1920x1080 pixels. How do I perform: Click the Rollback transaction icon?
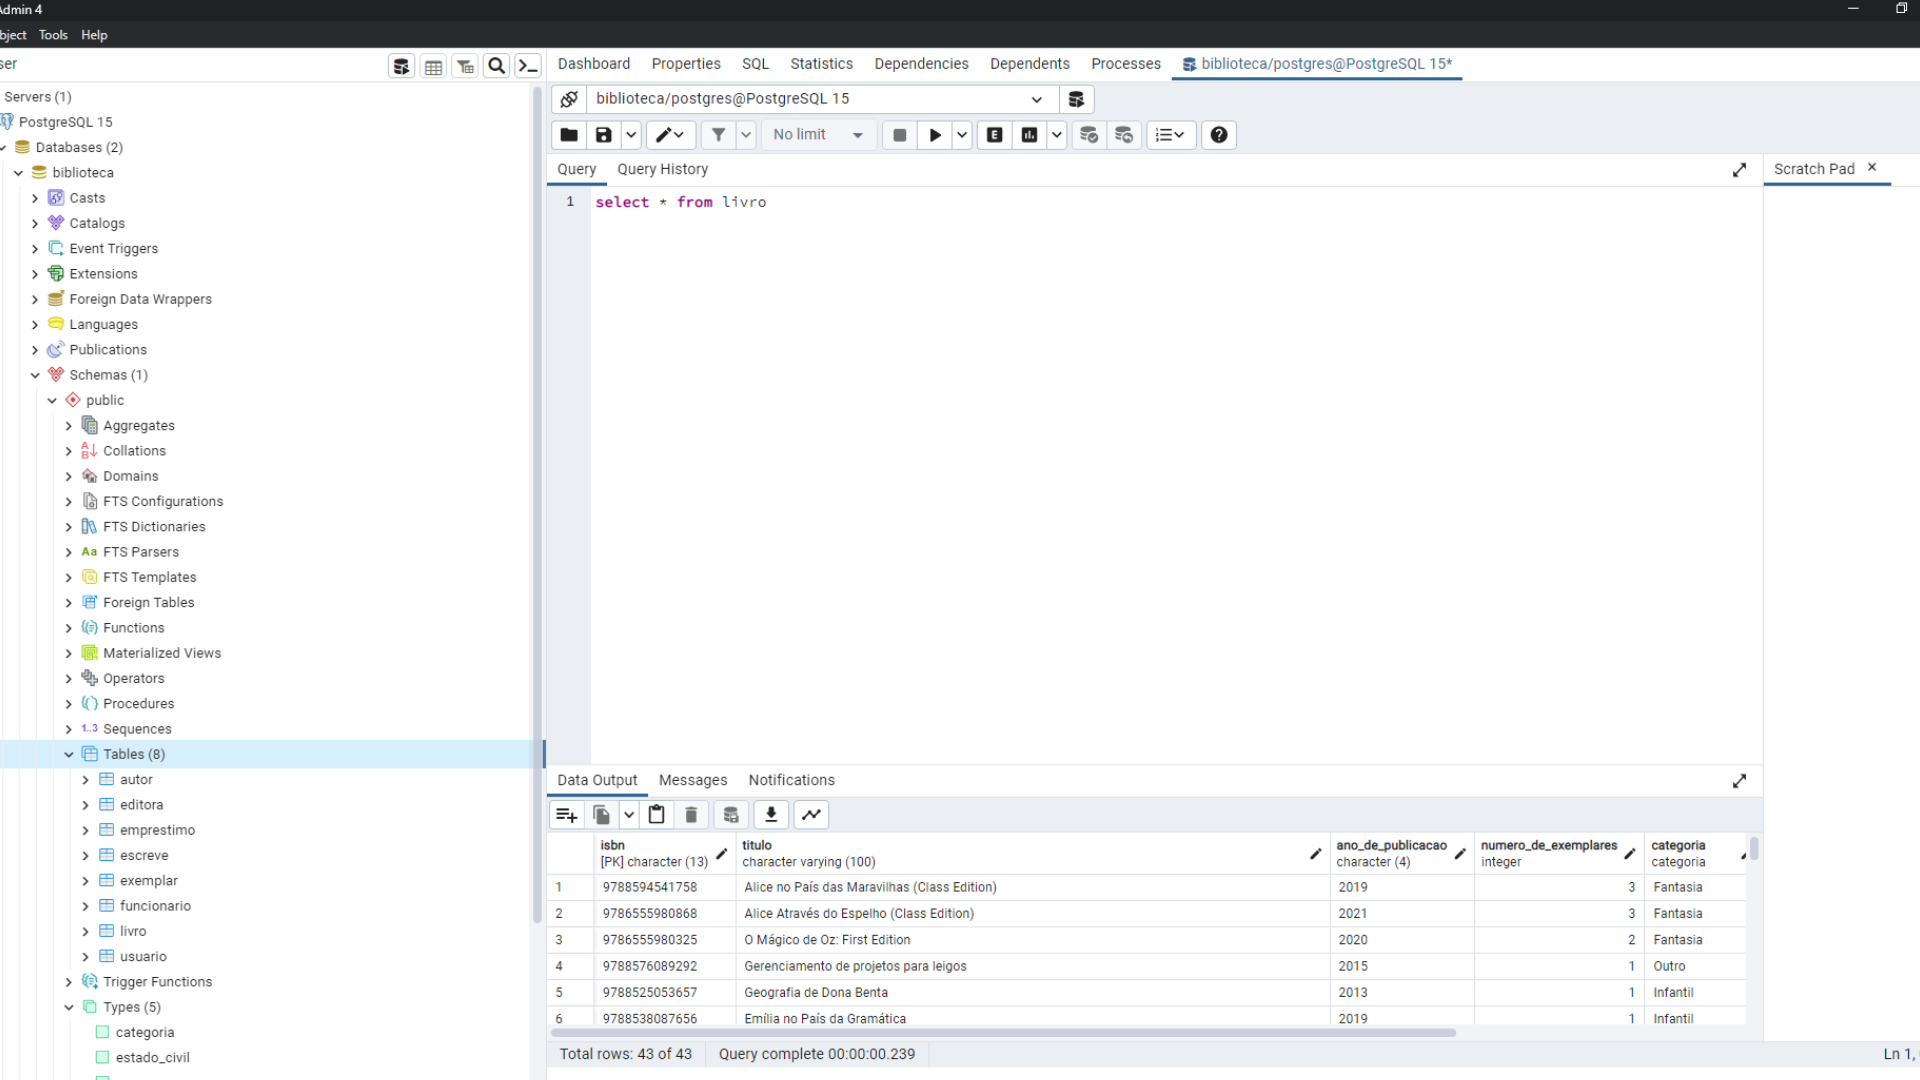pos(1124,135)
